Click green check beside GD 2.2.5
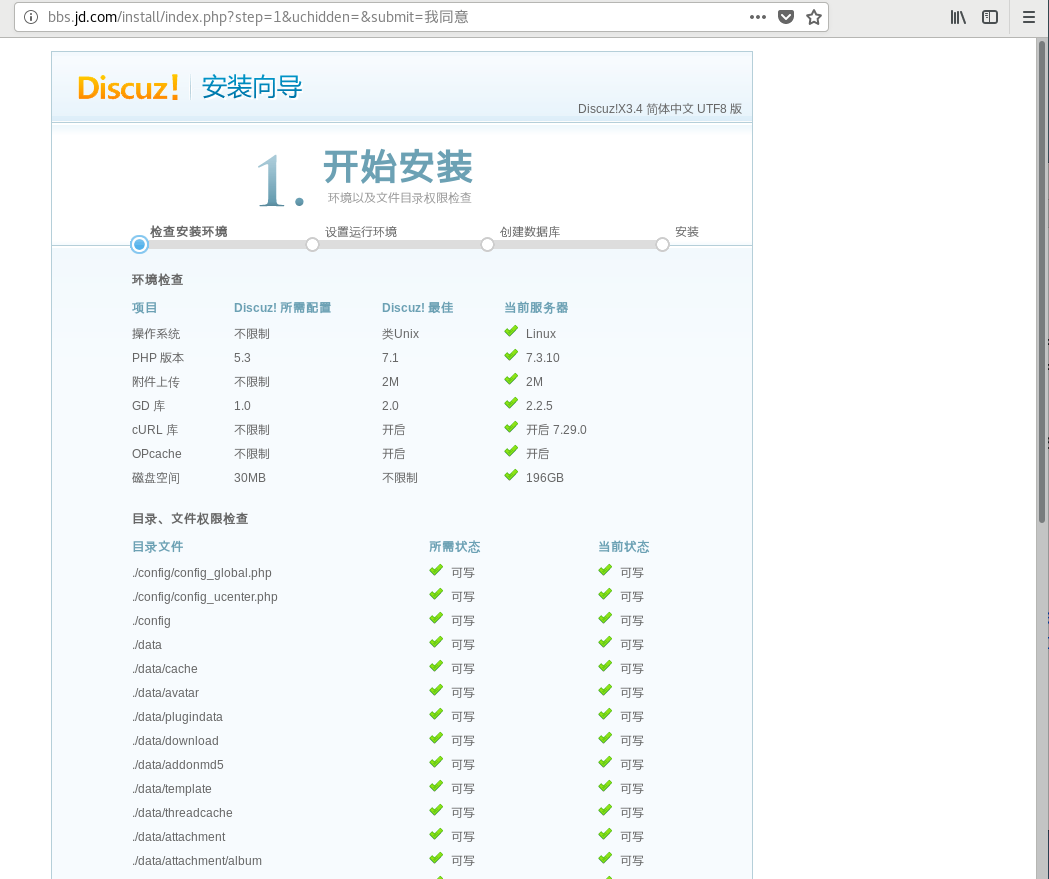Viewport: 1049px width, 879px height. click(511, 403)
